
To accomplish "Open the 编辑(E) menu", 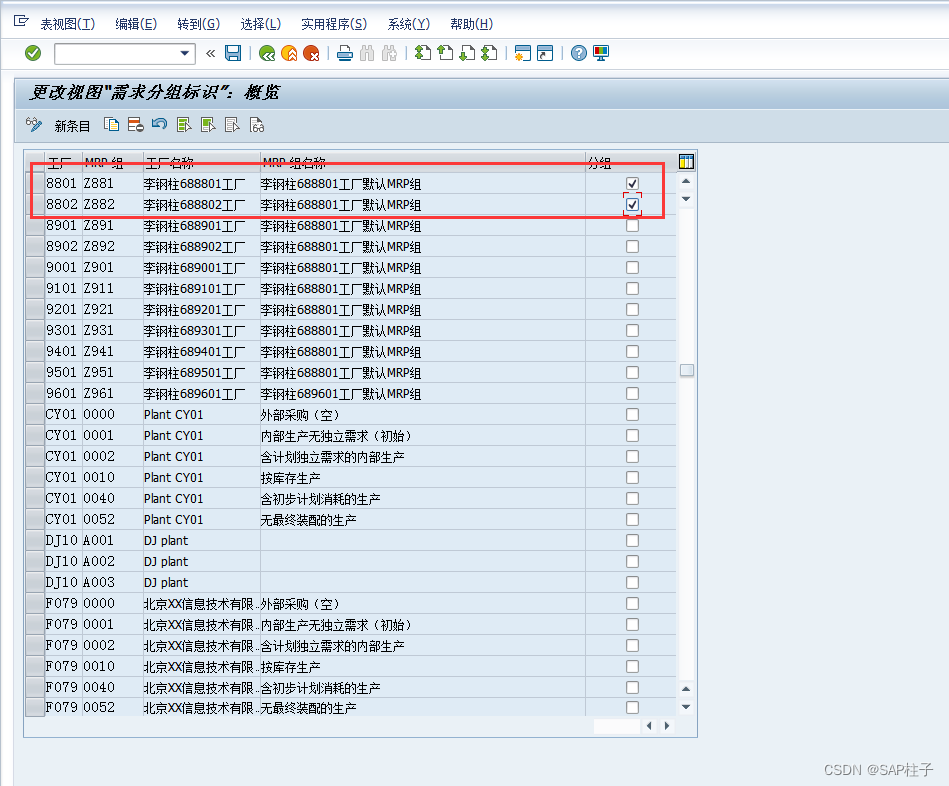I will click(x=136, y=24).
